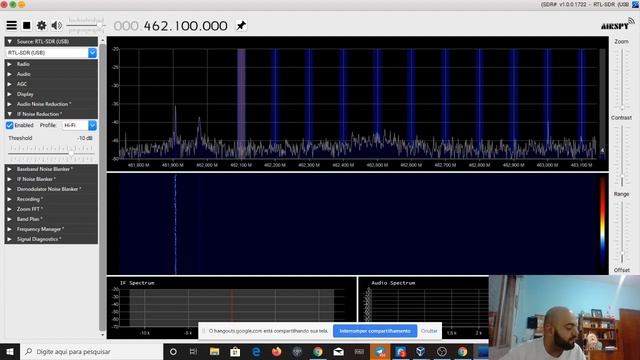Open the Mail app from the taskbar
The height and width of the screenshot is (360, 640).
[x=338, y=351]
